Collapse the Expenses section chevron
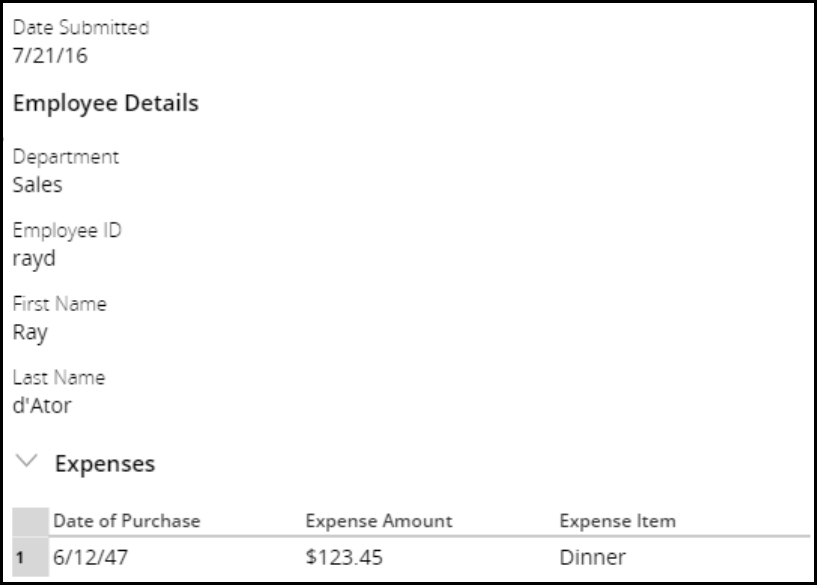Screen dimensions: 817x585 pos(28,462)
